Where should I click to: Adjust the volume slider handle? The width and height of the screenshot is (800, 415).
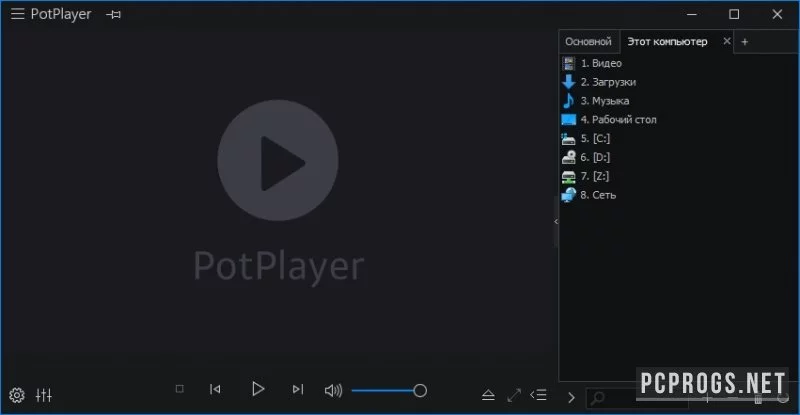coord(420,391)
